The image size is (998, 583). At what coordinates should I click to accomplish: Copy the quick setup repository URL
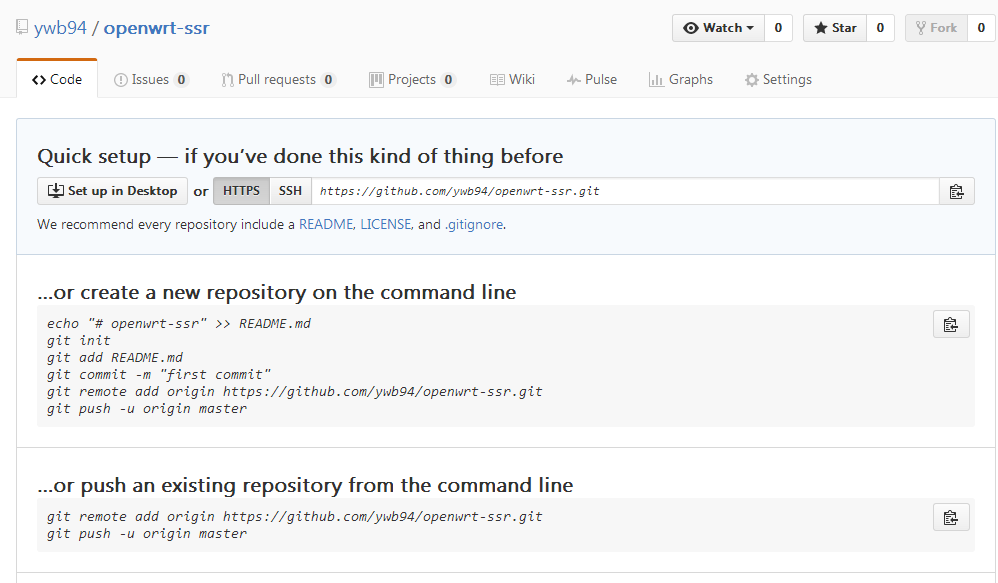tap(957, 191)
